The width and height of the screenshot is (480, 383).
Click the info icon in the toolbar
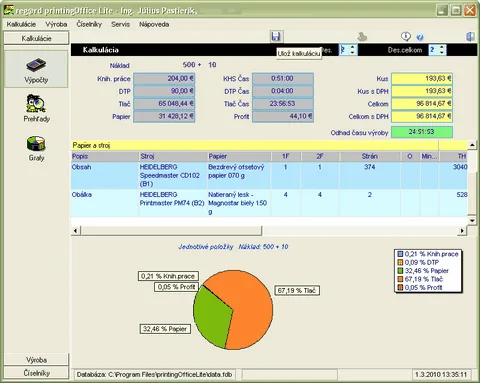pos(406,36)
